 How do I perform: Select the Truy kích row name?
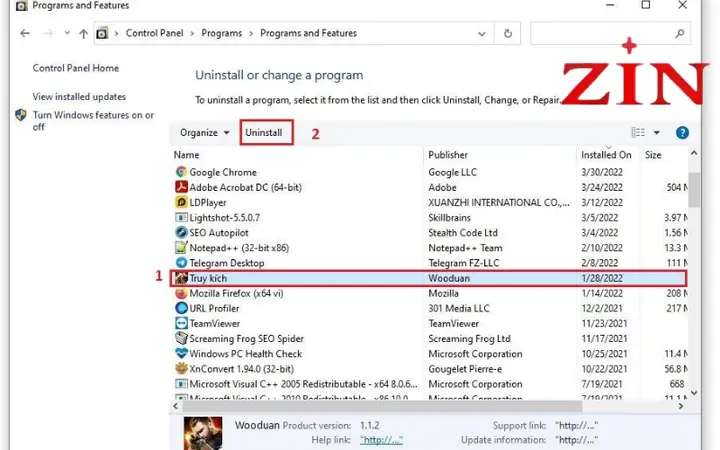pyautogui.click(x=208, y=278)
